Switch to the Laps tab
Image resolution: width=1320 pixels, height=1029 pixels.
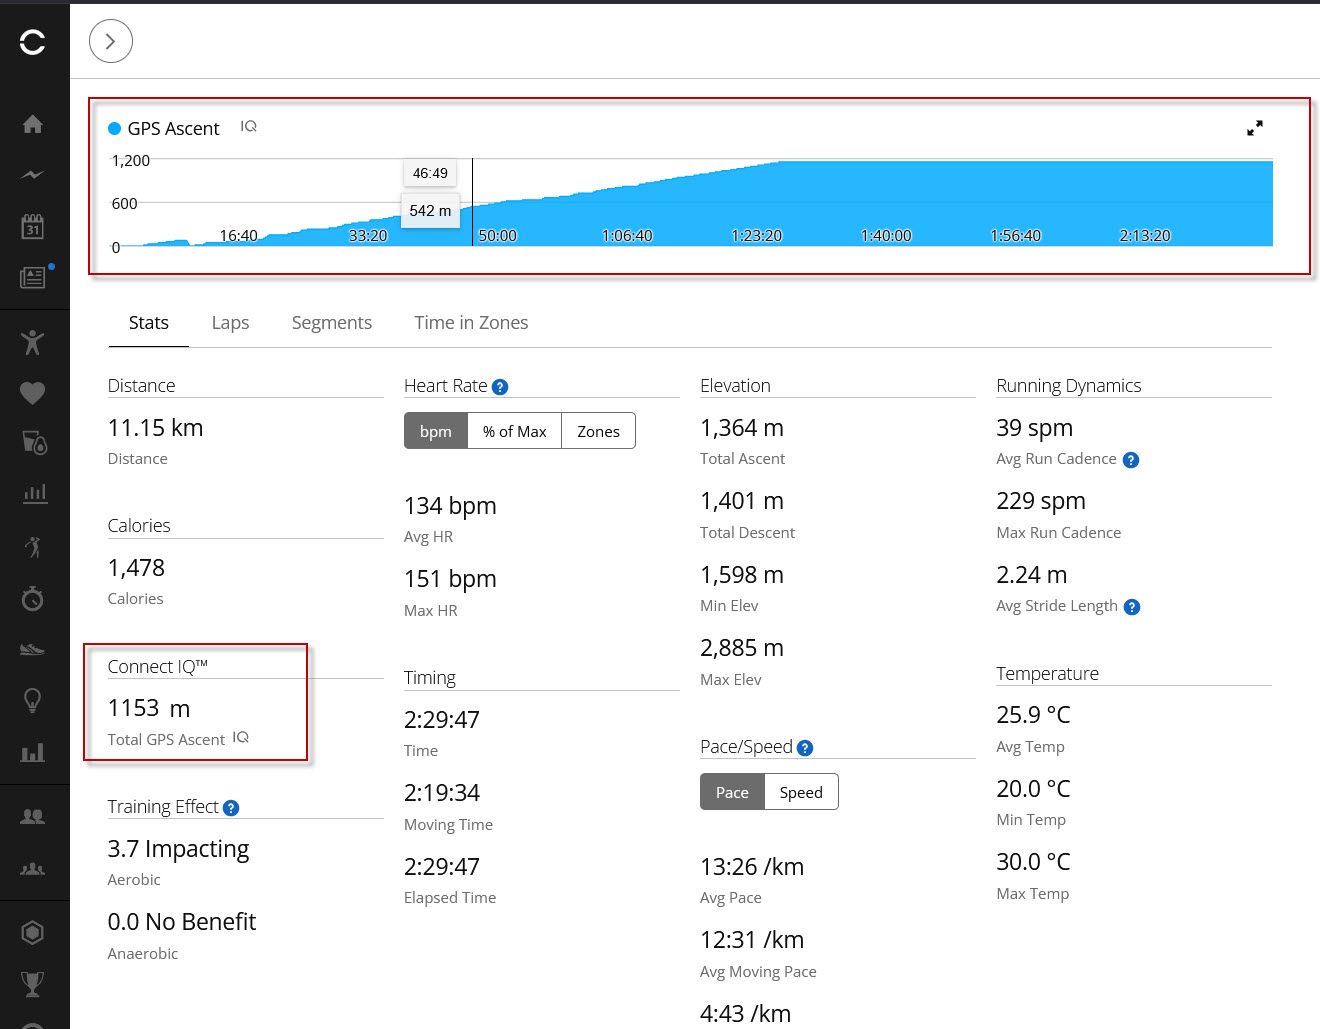(230, 323)
